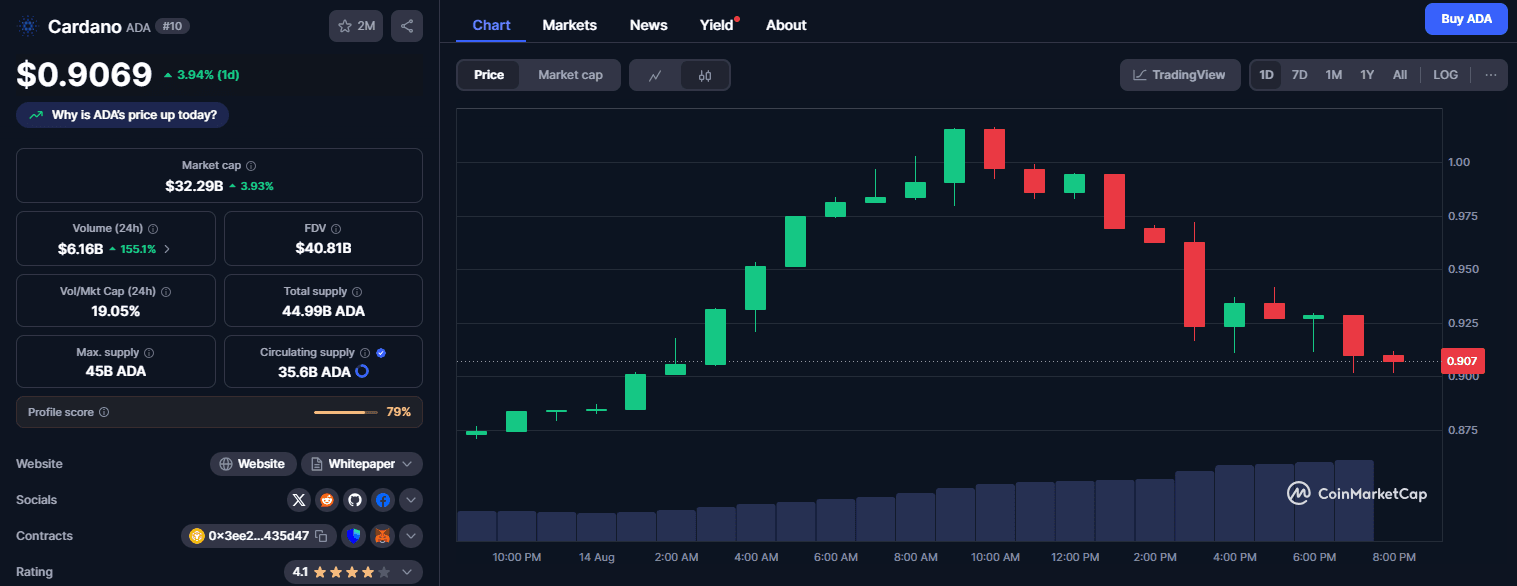Switch to candlestick chart view

(705, 75)
